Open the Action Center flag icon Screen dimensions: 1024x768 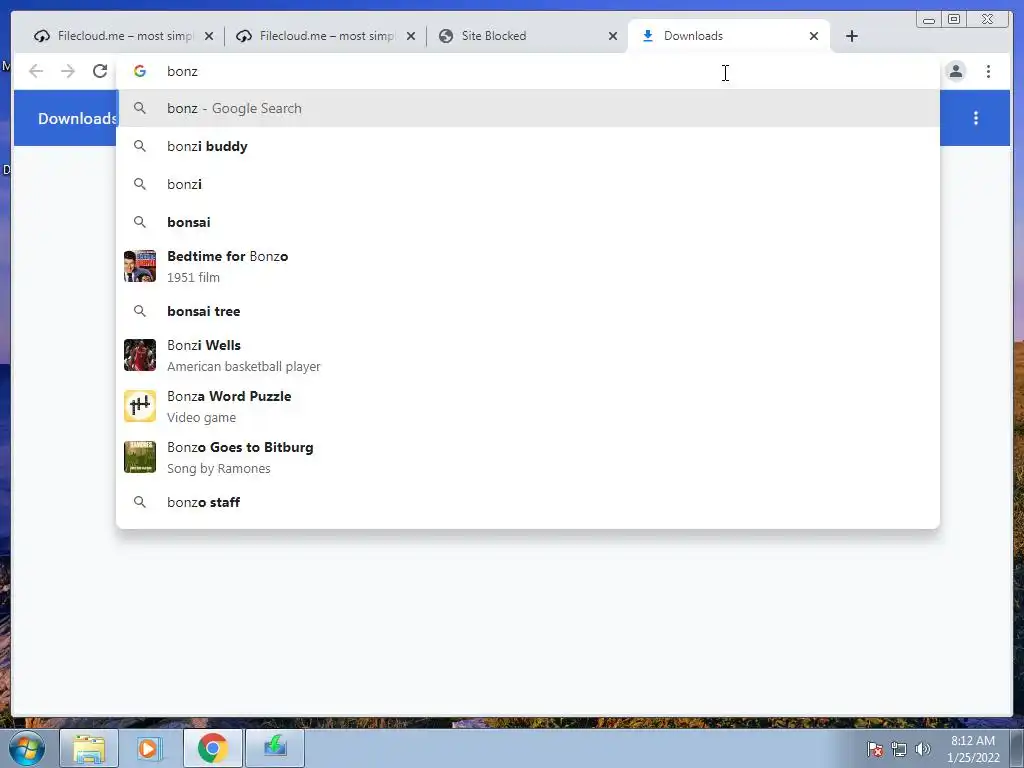point(874,749)
